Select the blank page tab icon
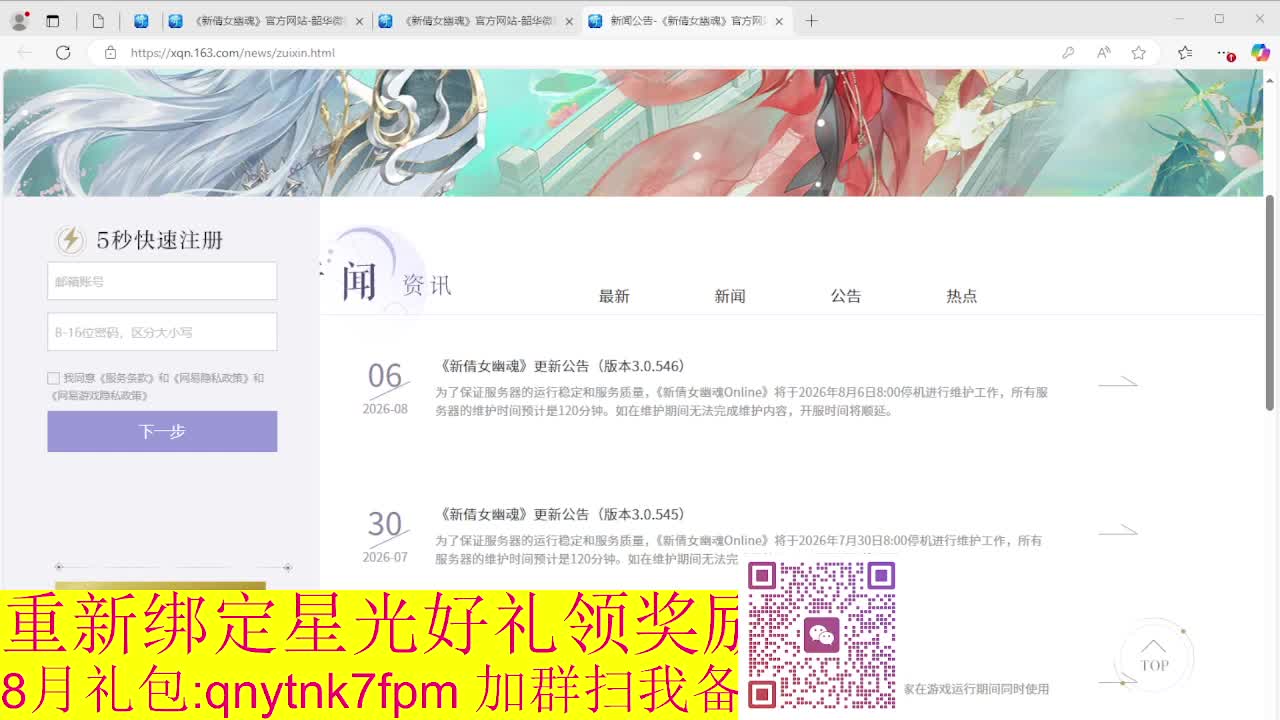Image resolution: width=1280 pixels, height=720 pixels. (98, 20)
